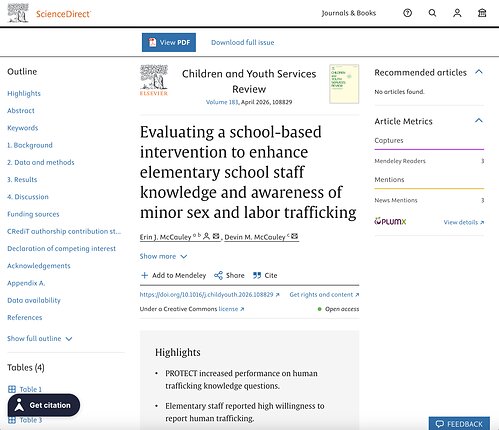Open the Volume 183 link

[x=222, y=102]
